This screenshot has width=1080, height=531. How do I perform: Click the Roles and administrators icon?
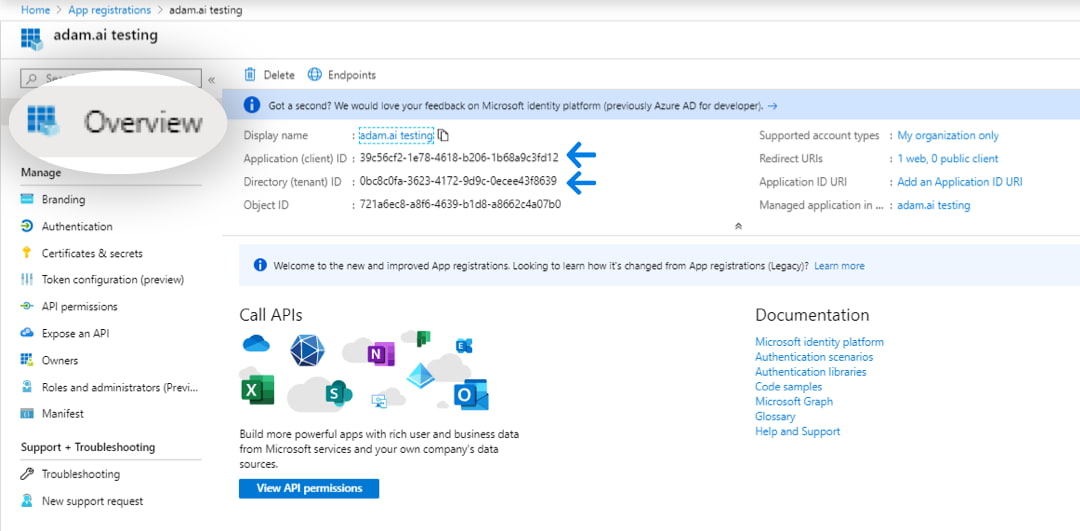[28, 387]
